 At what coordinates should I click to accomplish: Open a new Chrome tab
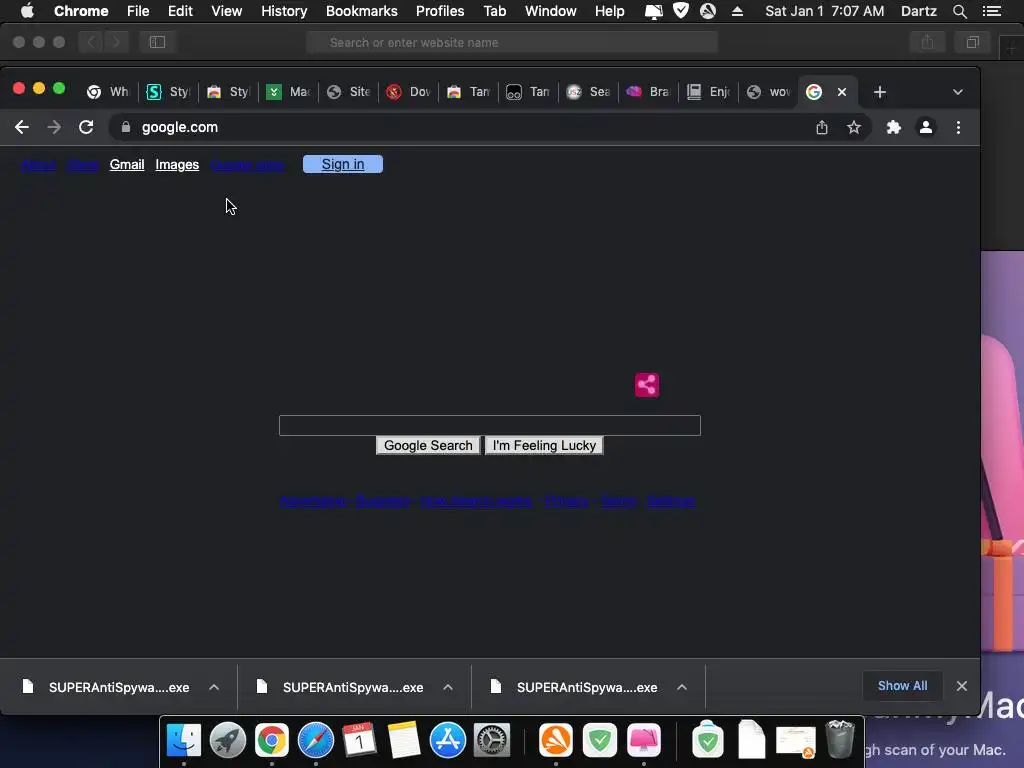point(880,92)
